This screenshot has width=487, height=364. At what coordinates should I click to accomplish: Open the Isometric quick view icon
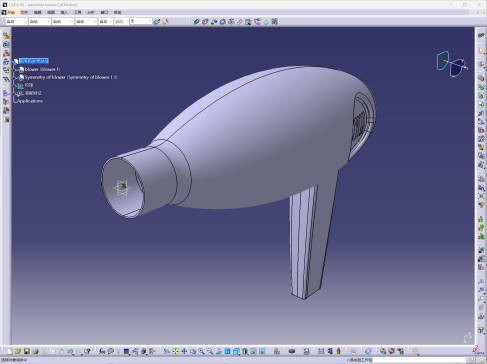coord(236,351)
